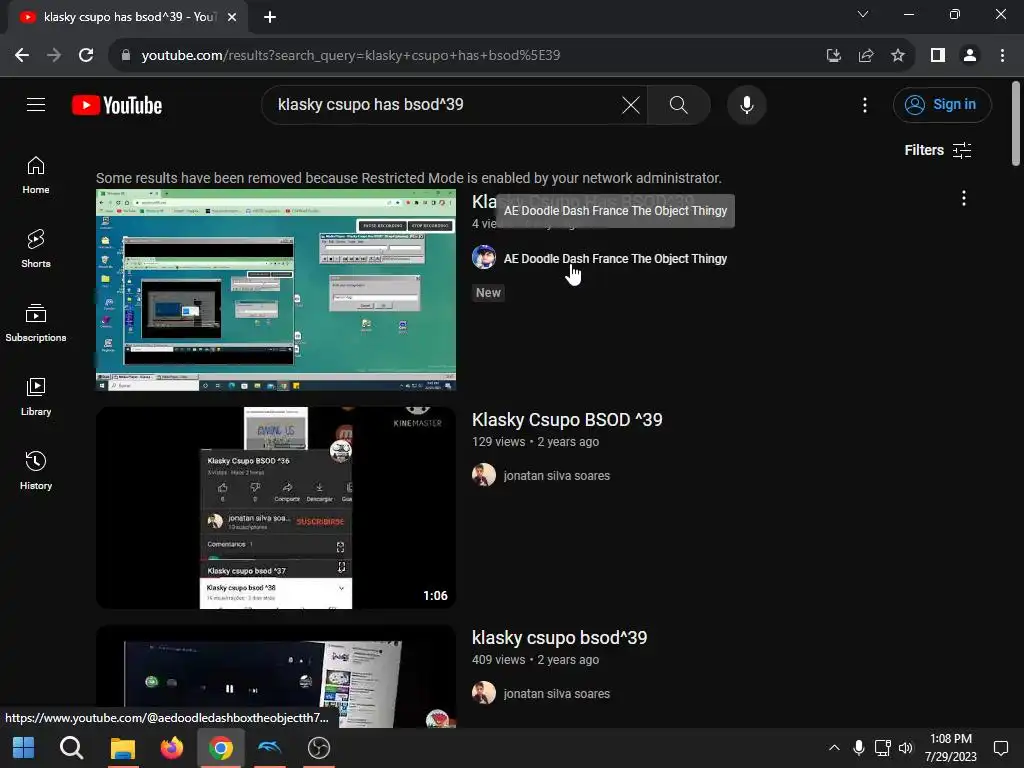The height and width of the screenshot is (768, 1024).
Task: Open Home in the sidebar
Action: [36, 175]
